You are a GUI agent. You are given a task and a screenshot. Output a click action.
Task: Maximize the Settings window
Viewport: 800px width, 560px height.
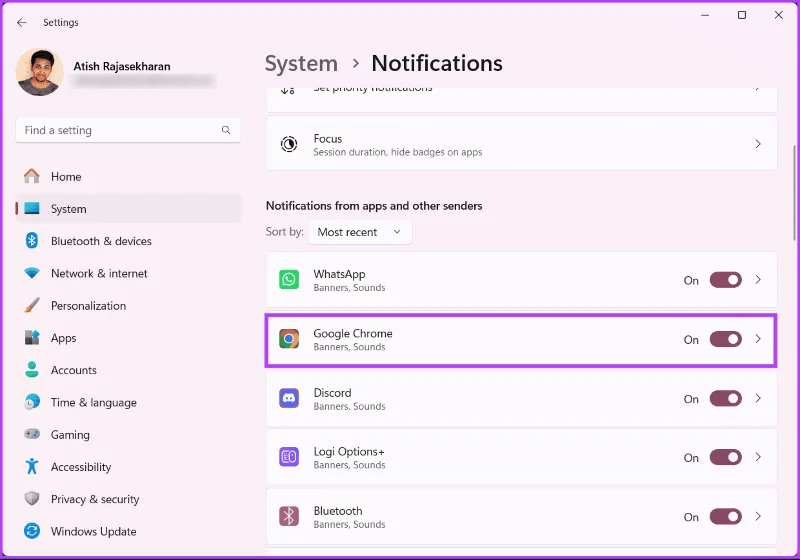742,15
